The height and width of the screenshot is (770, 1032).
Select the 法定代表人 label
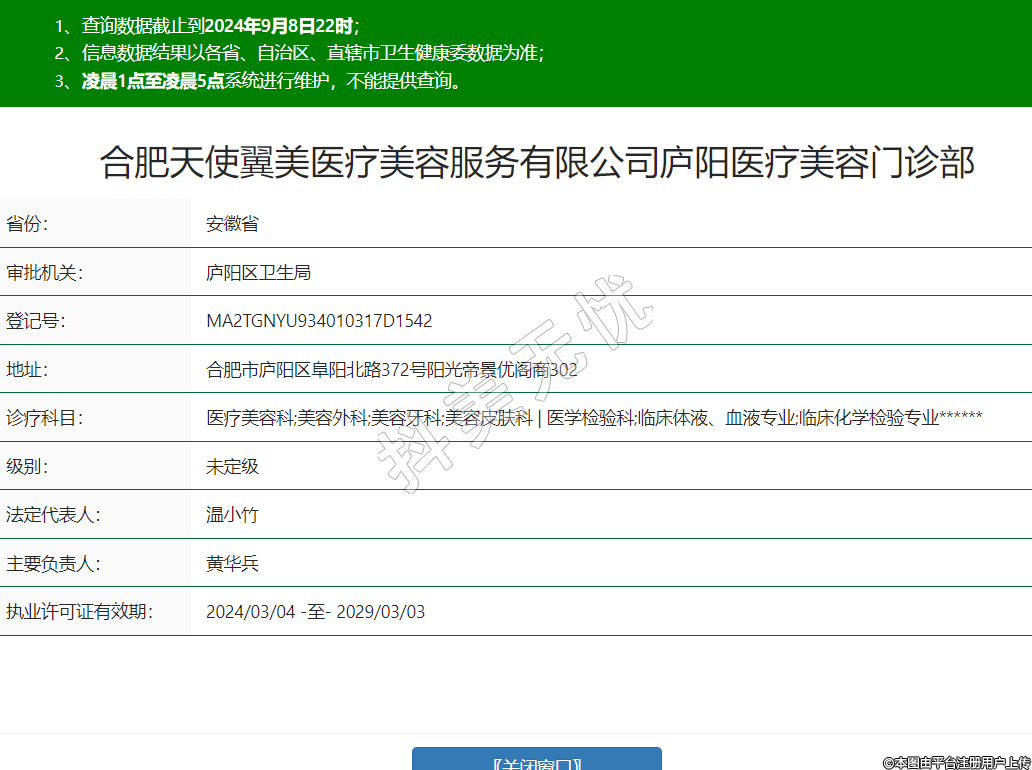click(x=53, y=515)
